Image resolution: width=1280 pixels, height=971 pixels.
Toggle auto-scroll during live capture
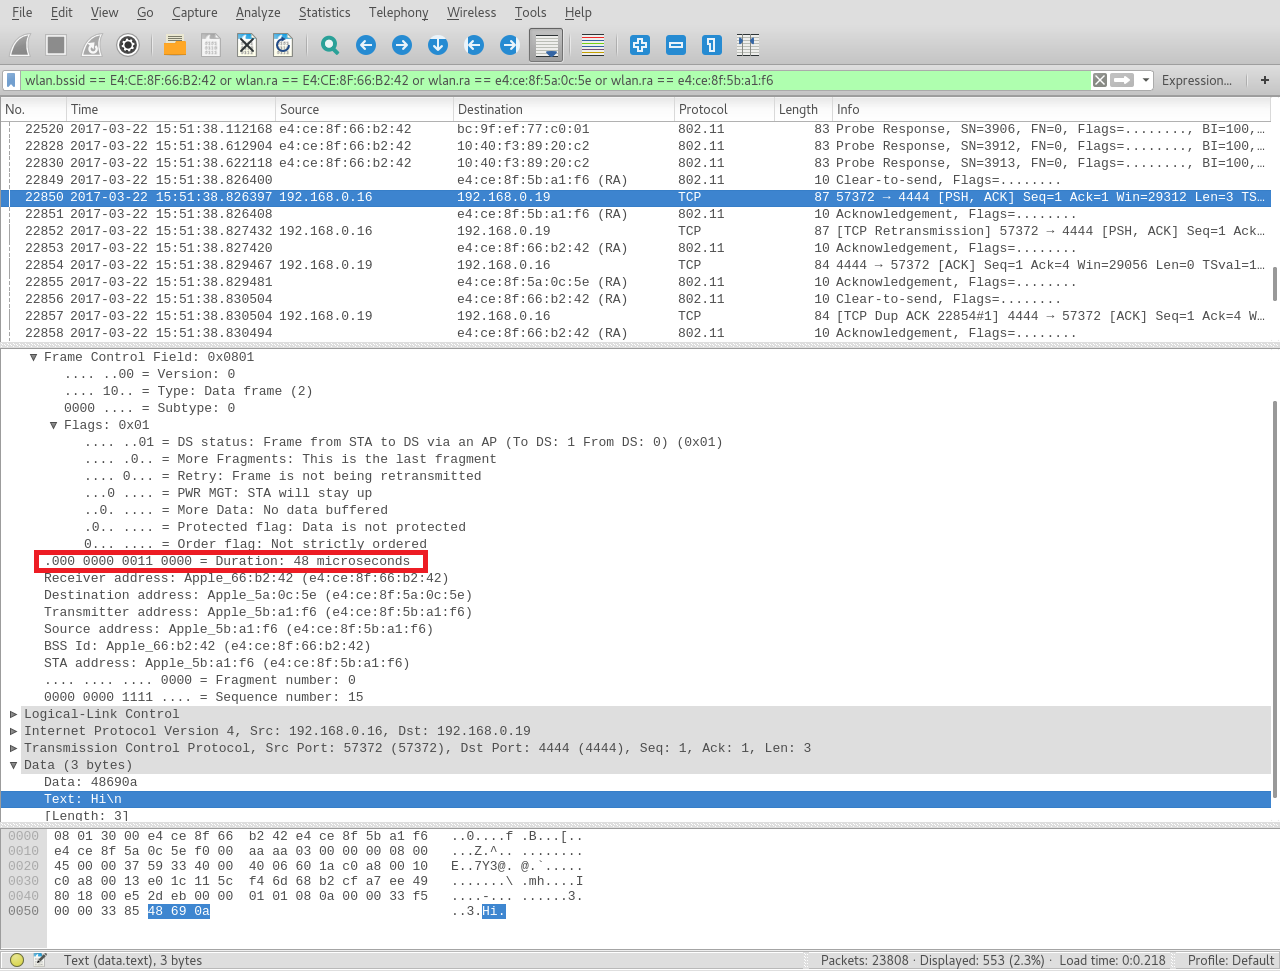coord(546,45)
